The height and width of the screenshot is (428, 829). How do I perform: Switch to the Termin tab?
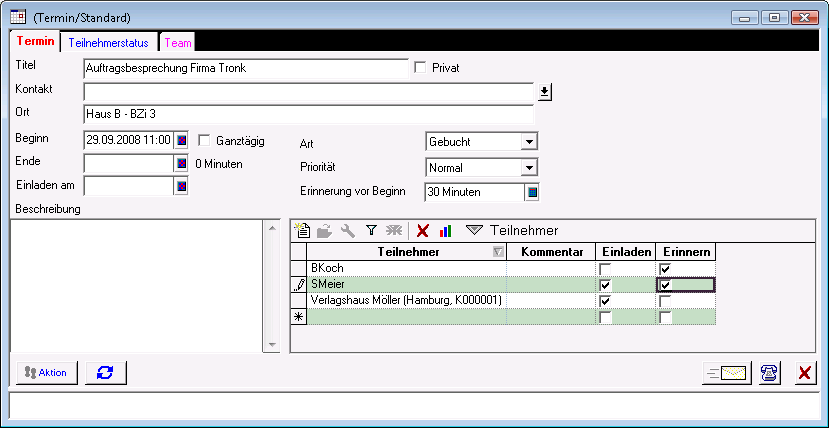click(35, 41)
